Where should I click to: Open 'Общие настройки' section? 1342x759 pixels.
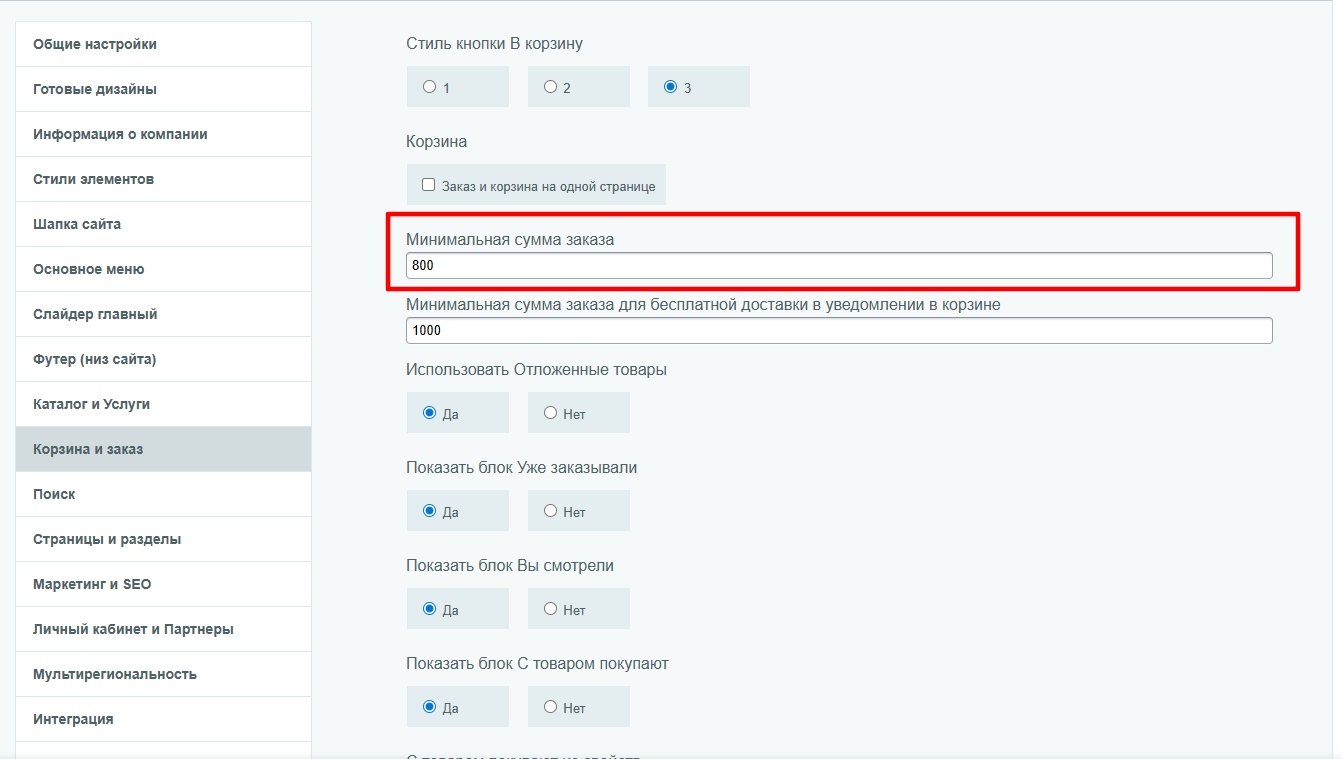tap(95, 44)
